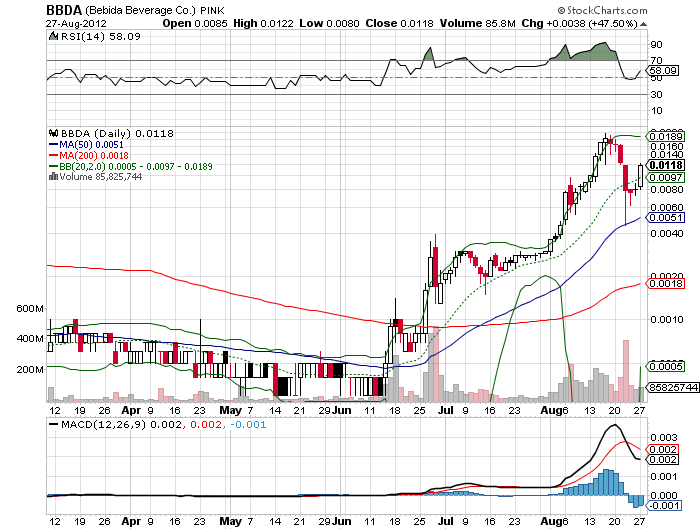The height and width of the screenshot is (530, 700).
Task: Click the 58.09 RSI value tag
Action: pos(662,71)
